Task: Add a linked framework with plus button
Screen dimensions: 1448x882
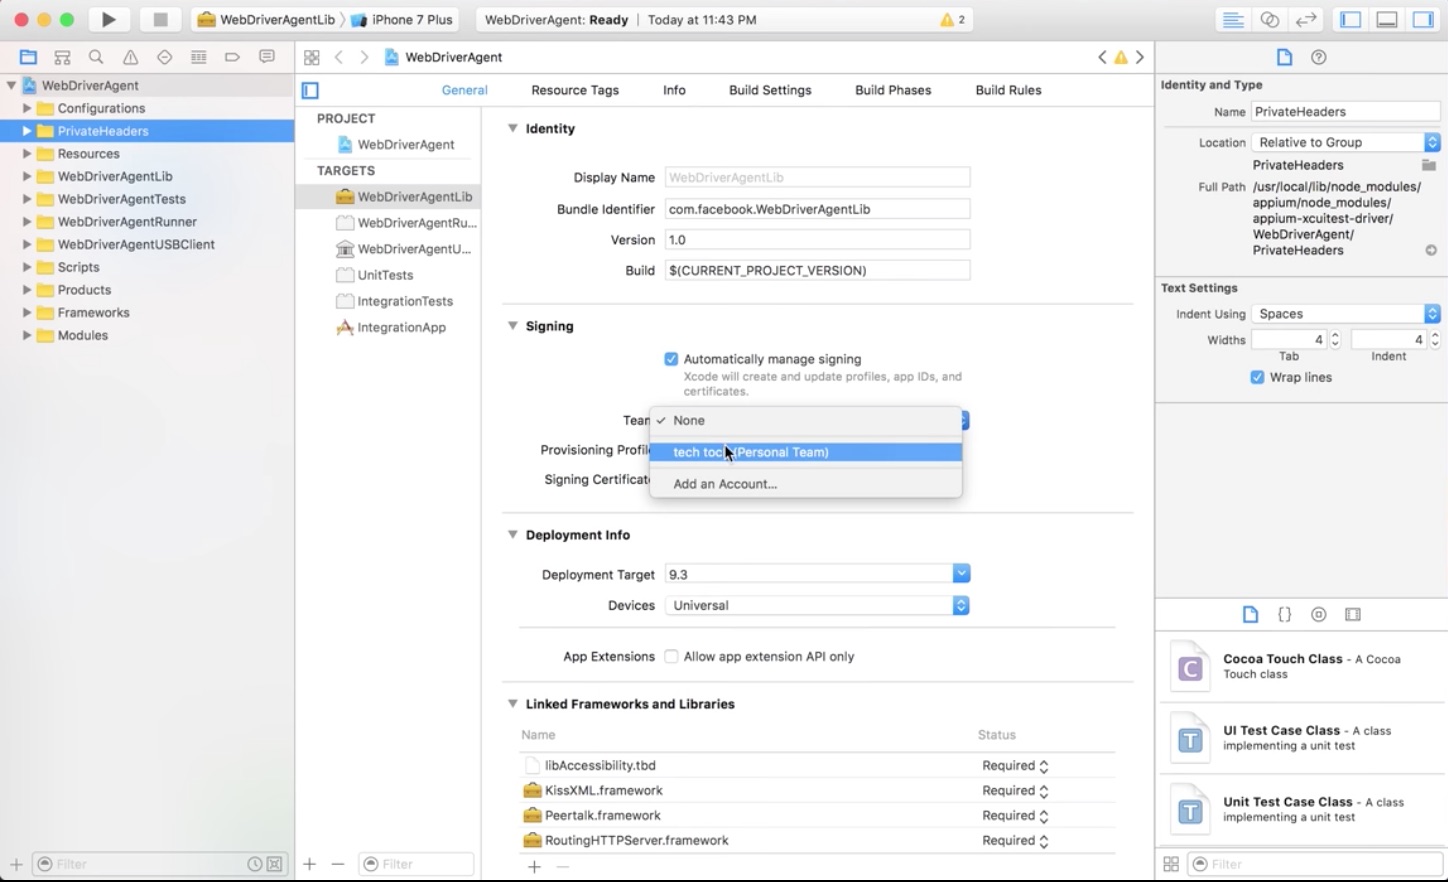Action: coord(534,867)
